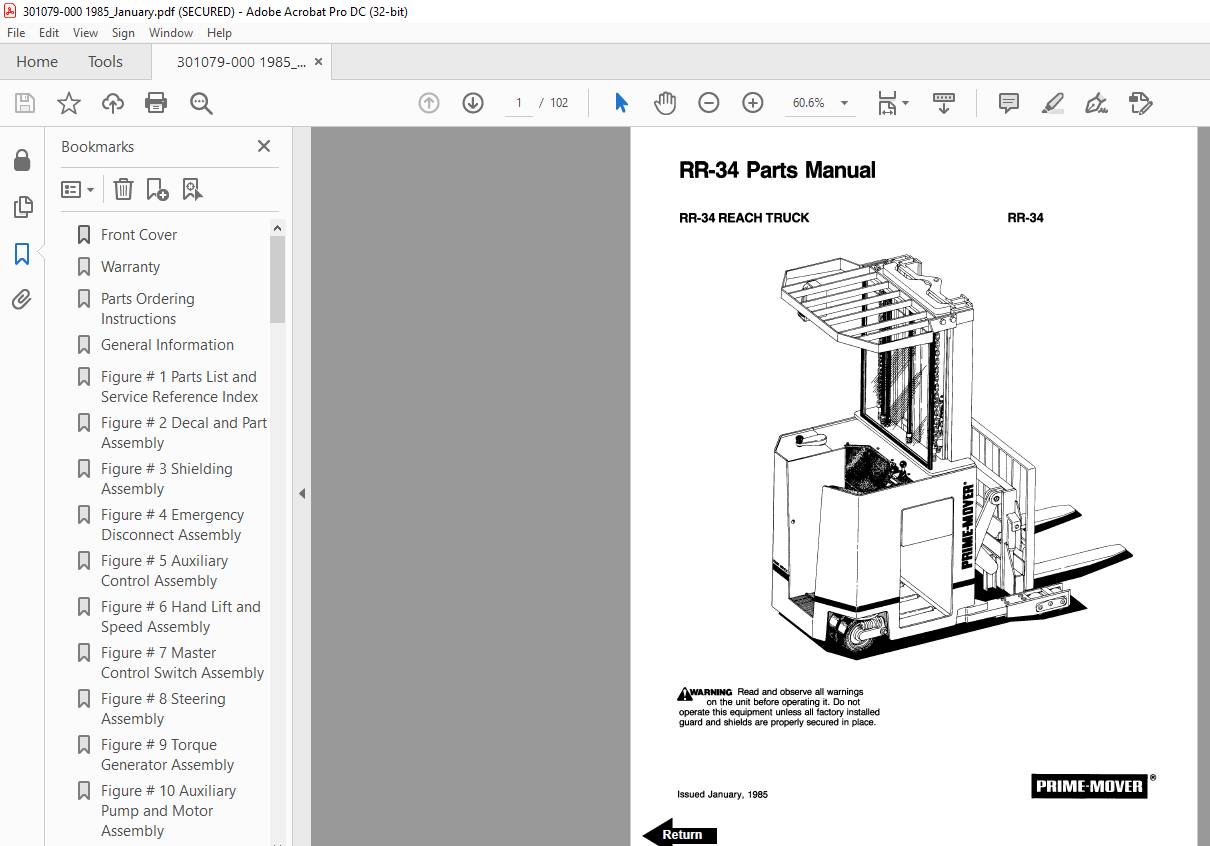Click the upload to cloud icon
The image size is (1210, 846).
click(113, 103)
